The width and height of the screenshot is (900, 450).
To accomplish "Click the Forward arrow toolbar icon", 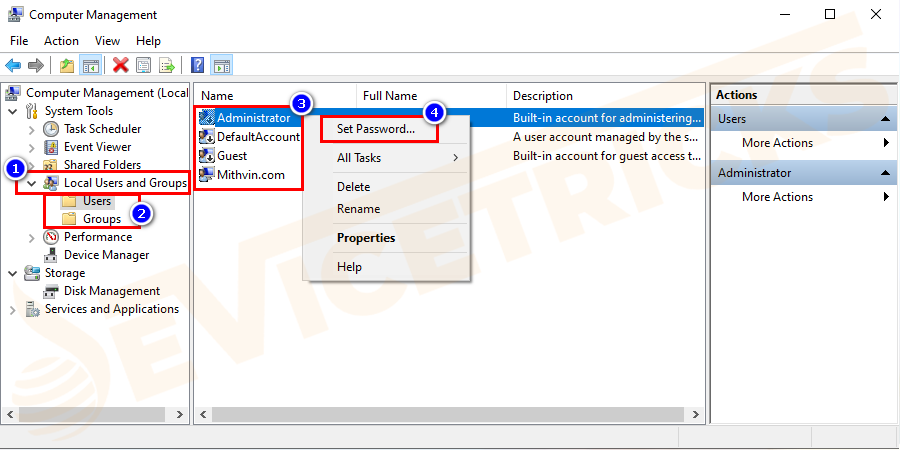I will (x=36, y=65).
